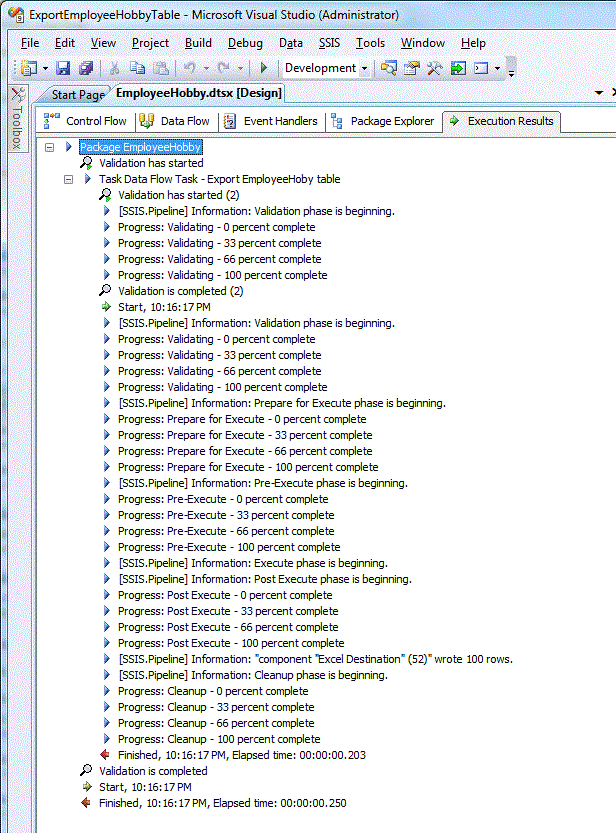The width and height of the screenshot is (616, 833).
Task: Click the Save All icon
Action: (86, 68)
